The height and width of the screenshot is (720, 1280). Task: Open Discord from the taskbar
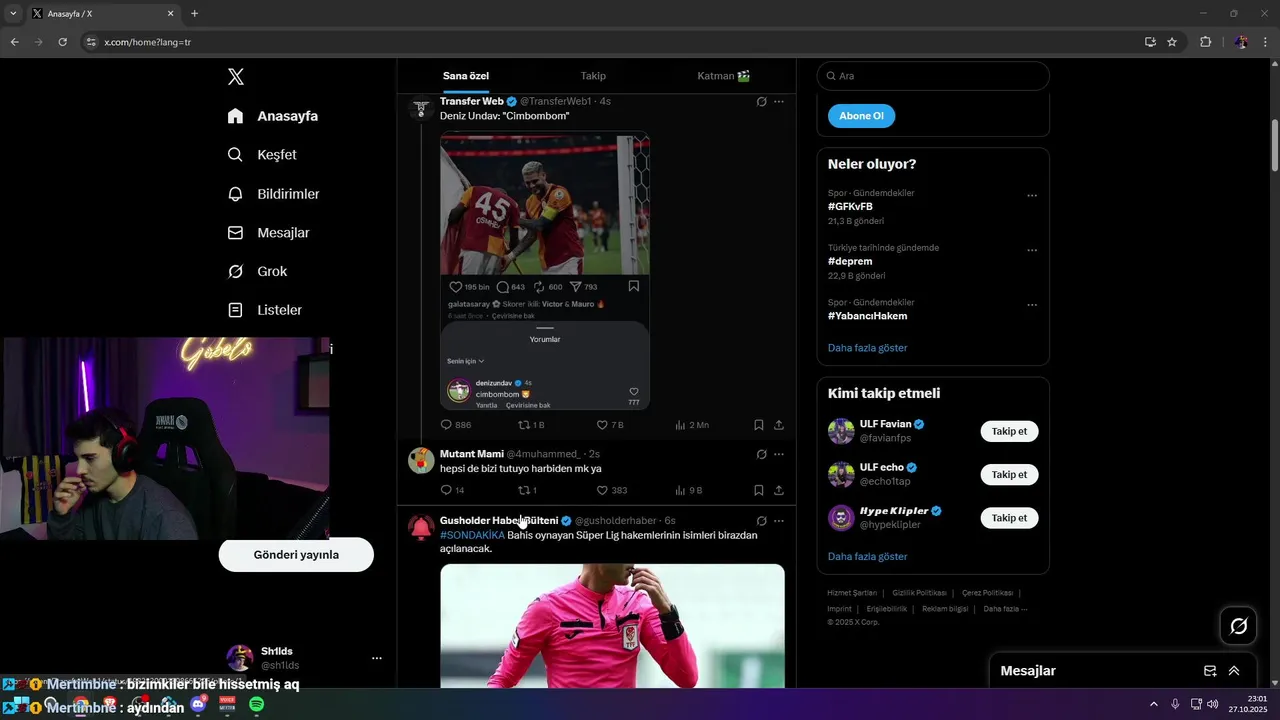198,705
